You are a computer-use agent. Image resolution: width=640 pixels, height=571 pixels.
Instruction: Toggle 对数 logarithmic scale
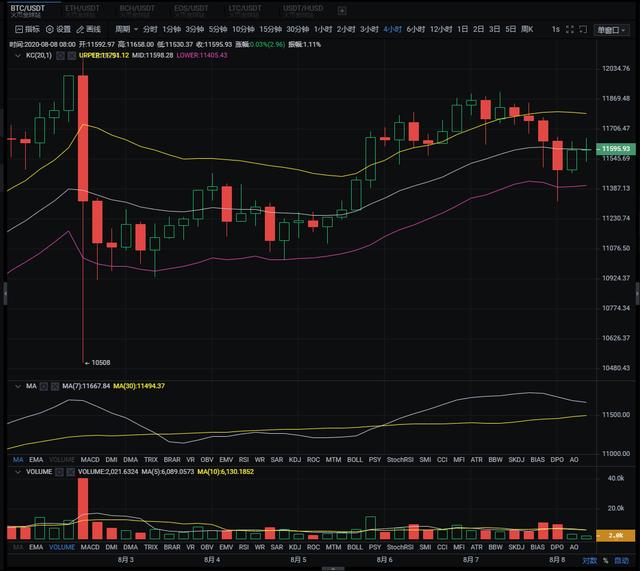(x=590, y=561)
